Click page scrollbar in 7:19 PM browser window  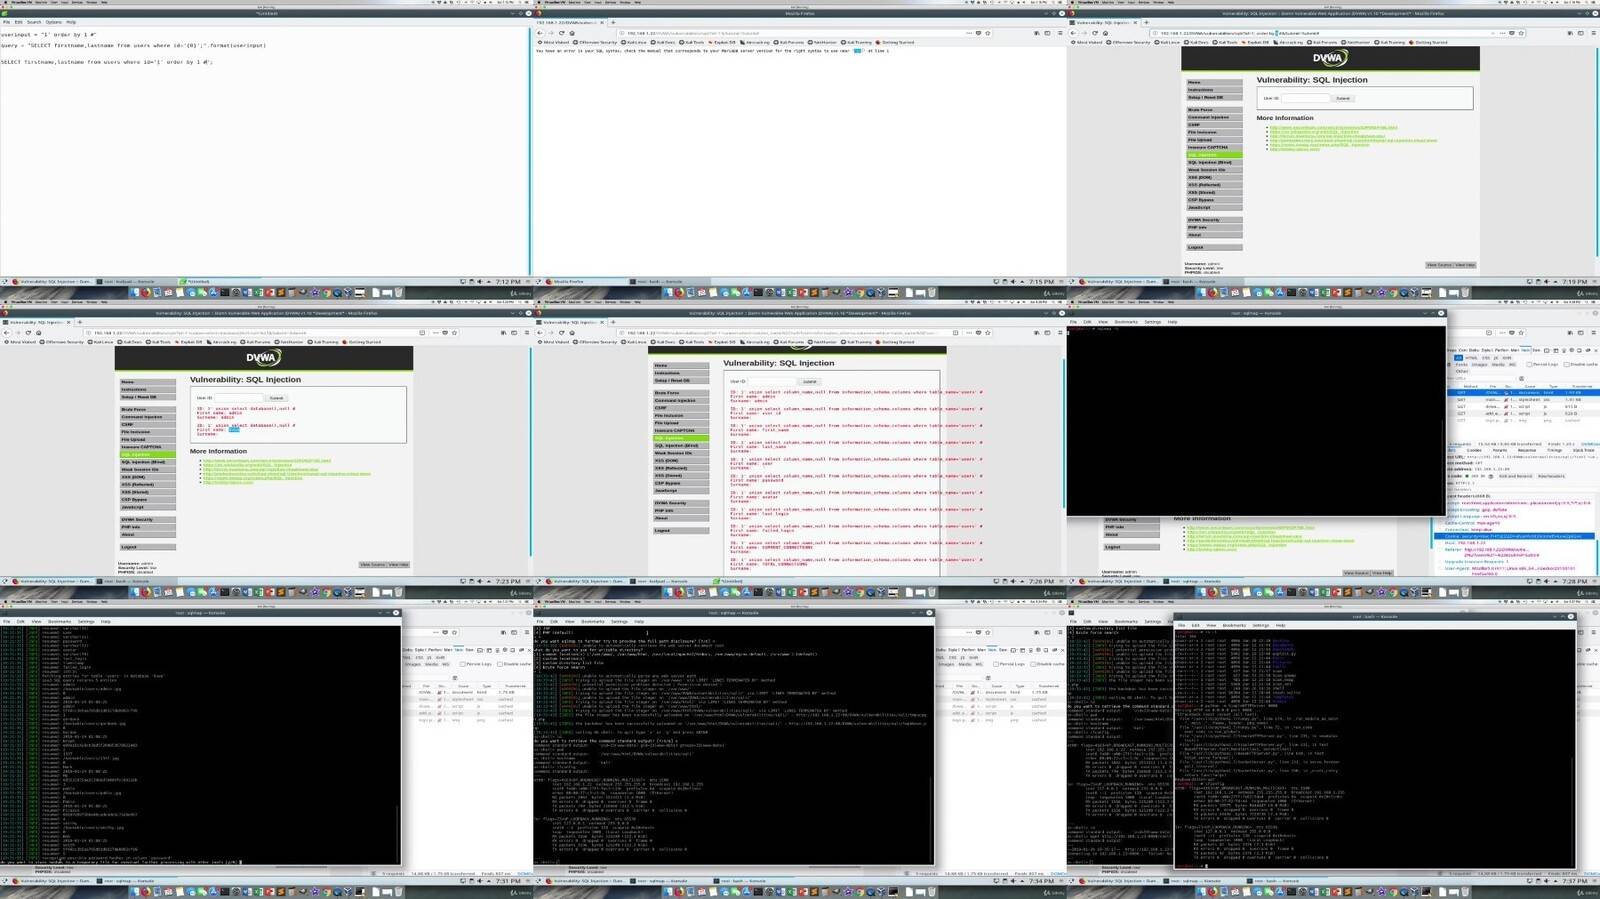point(1596,150)
